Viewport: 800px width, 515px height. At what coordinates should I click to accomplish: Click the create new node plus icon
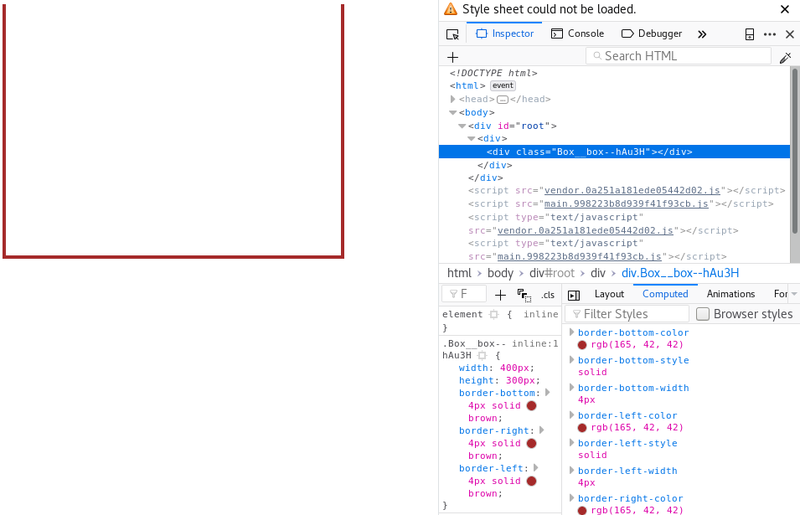coord(452,57)
